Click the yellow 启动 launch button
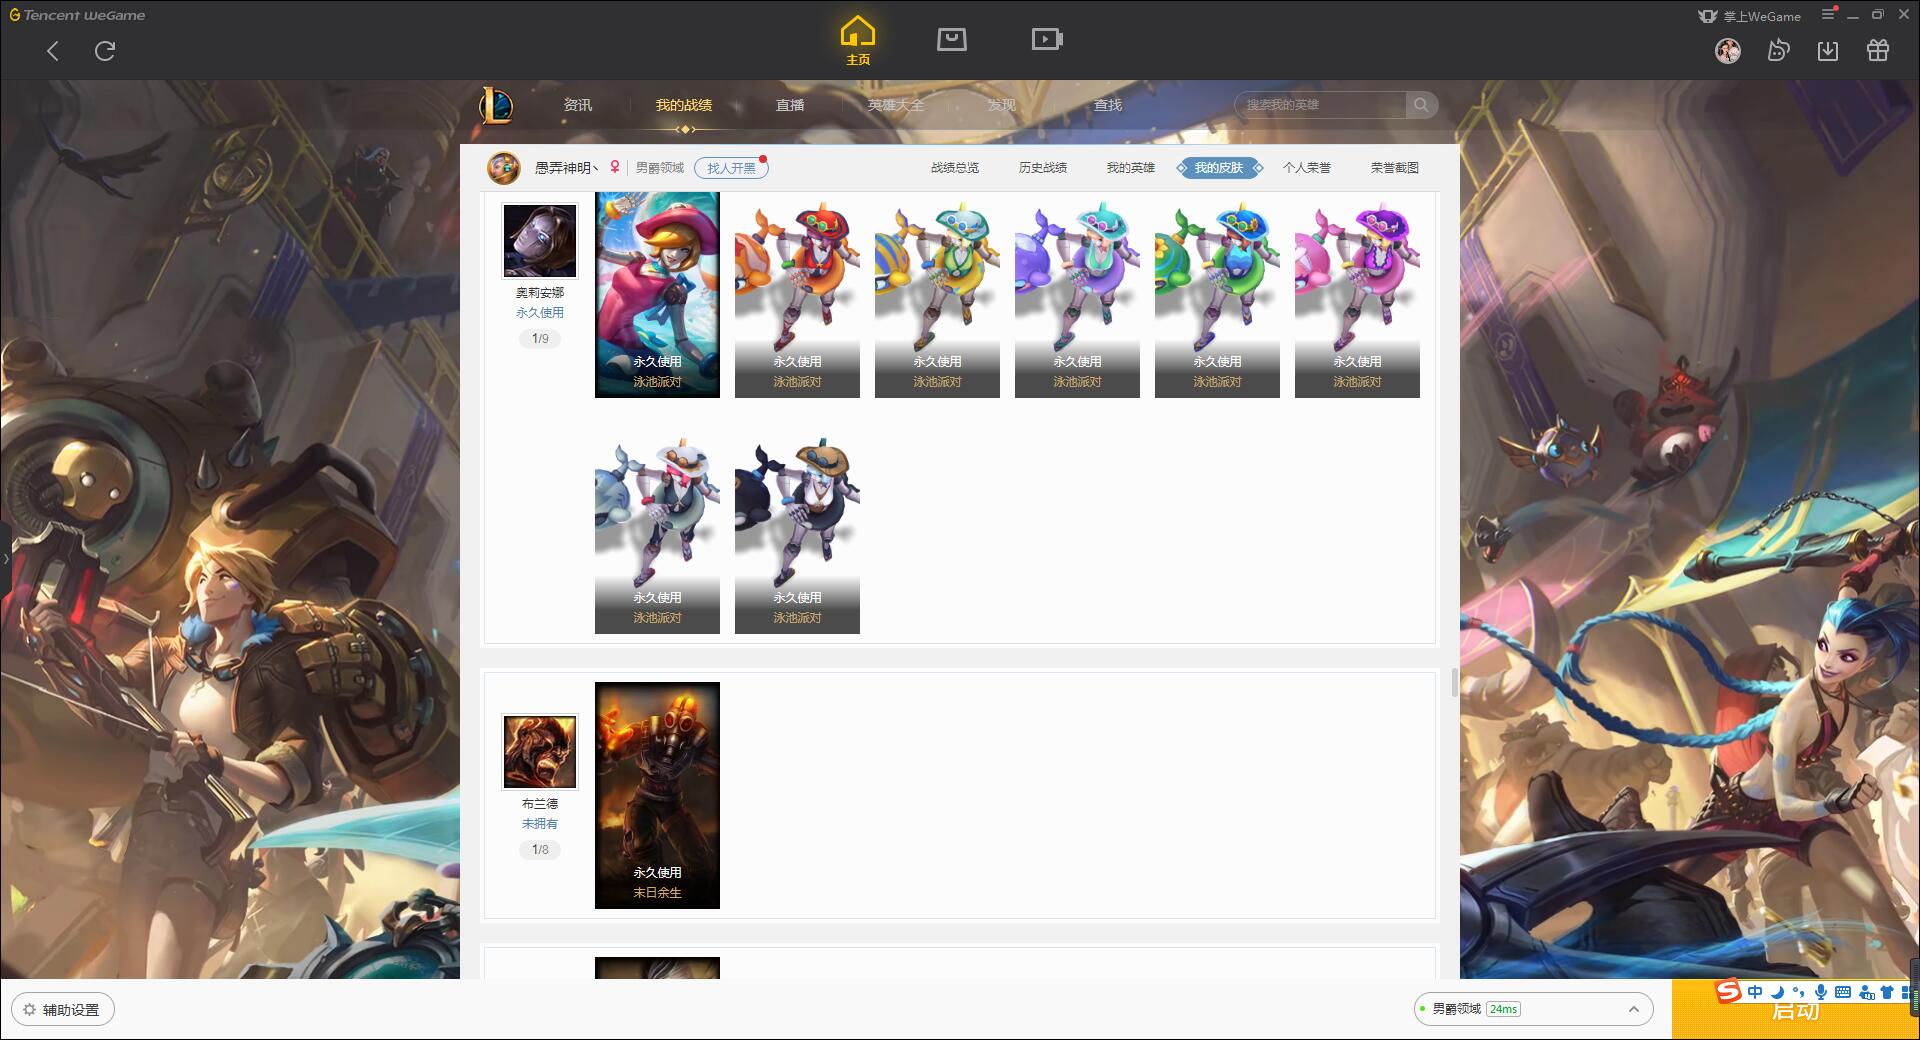The width and height of the screenshot is (1920, 1040). 1795,1009
